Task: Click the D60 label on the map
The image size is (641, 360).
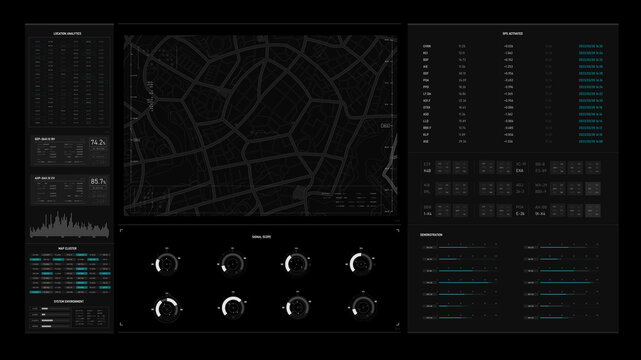Action: click(385, 126)
